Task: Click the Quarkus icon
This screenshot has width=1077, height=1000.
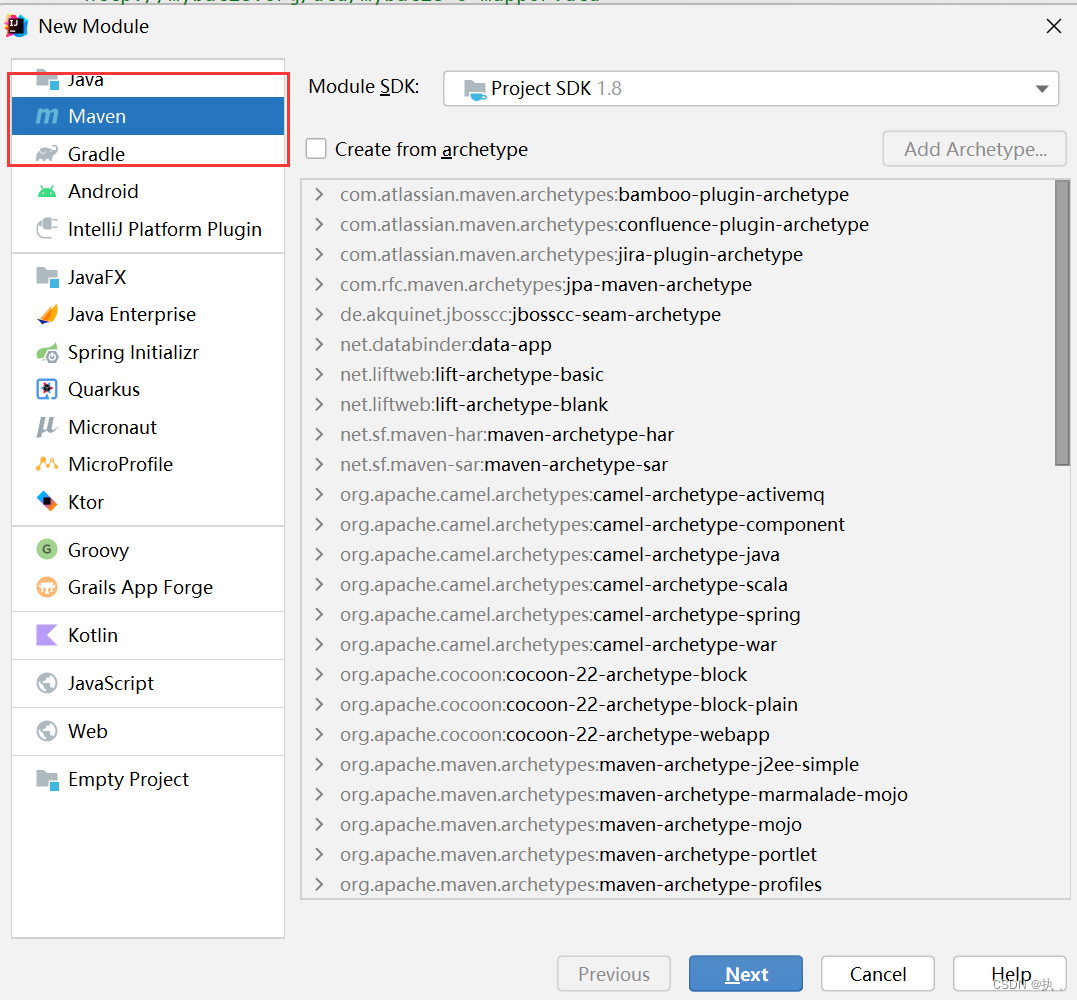Action: point(47,389)
